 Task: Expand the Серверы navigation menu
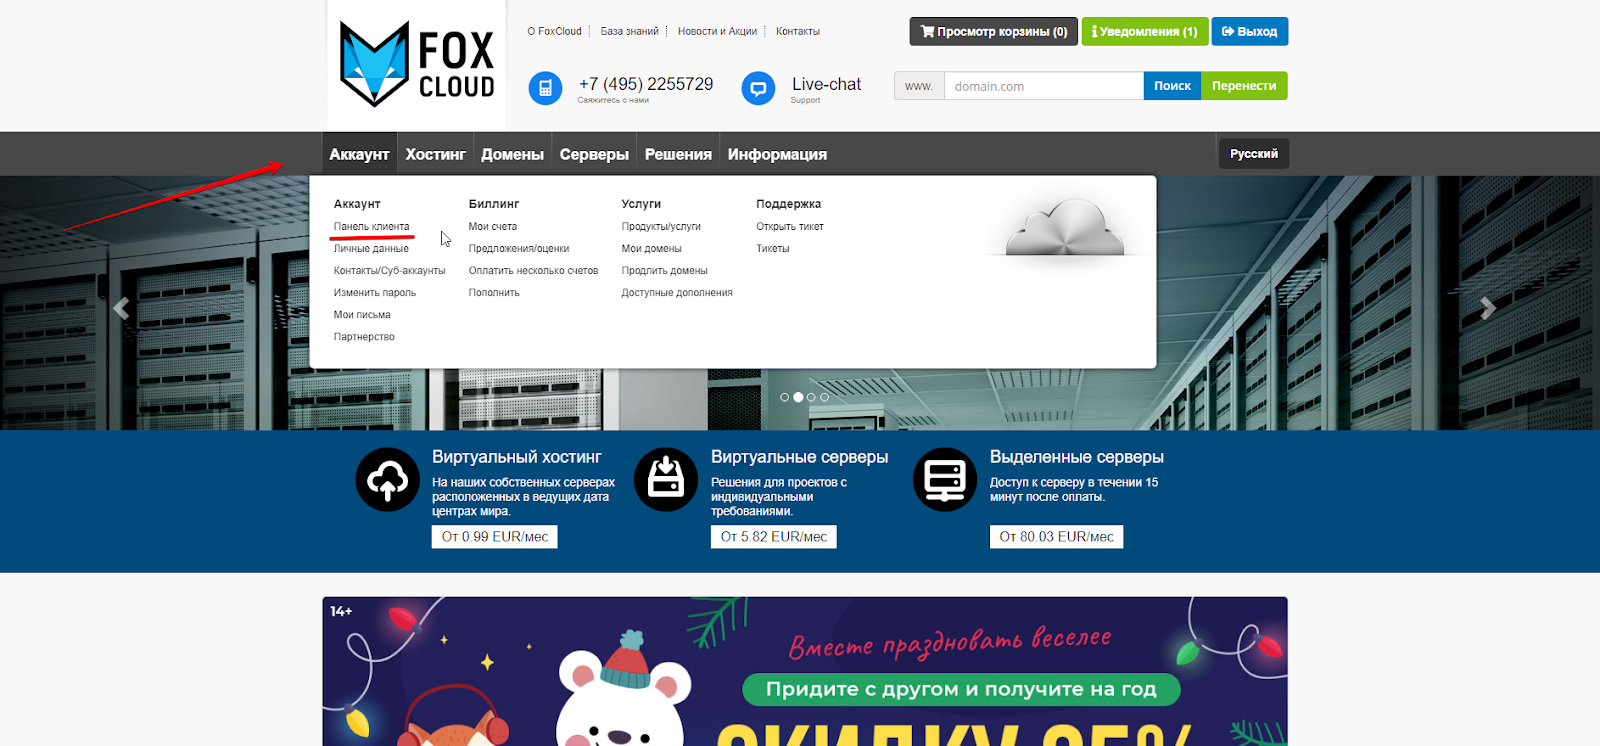(594, 154)
